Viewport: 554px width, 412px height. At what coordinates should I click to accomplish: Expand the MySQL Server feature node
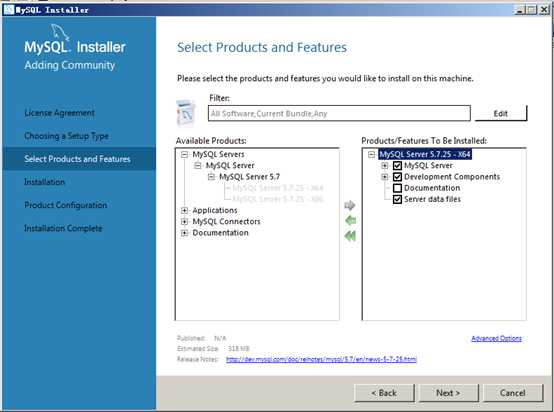[x=384, y=166]
